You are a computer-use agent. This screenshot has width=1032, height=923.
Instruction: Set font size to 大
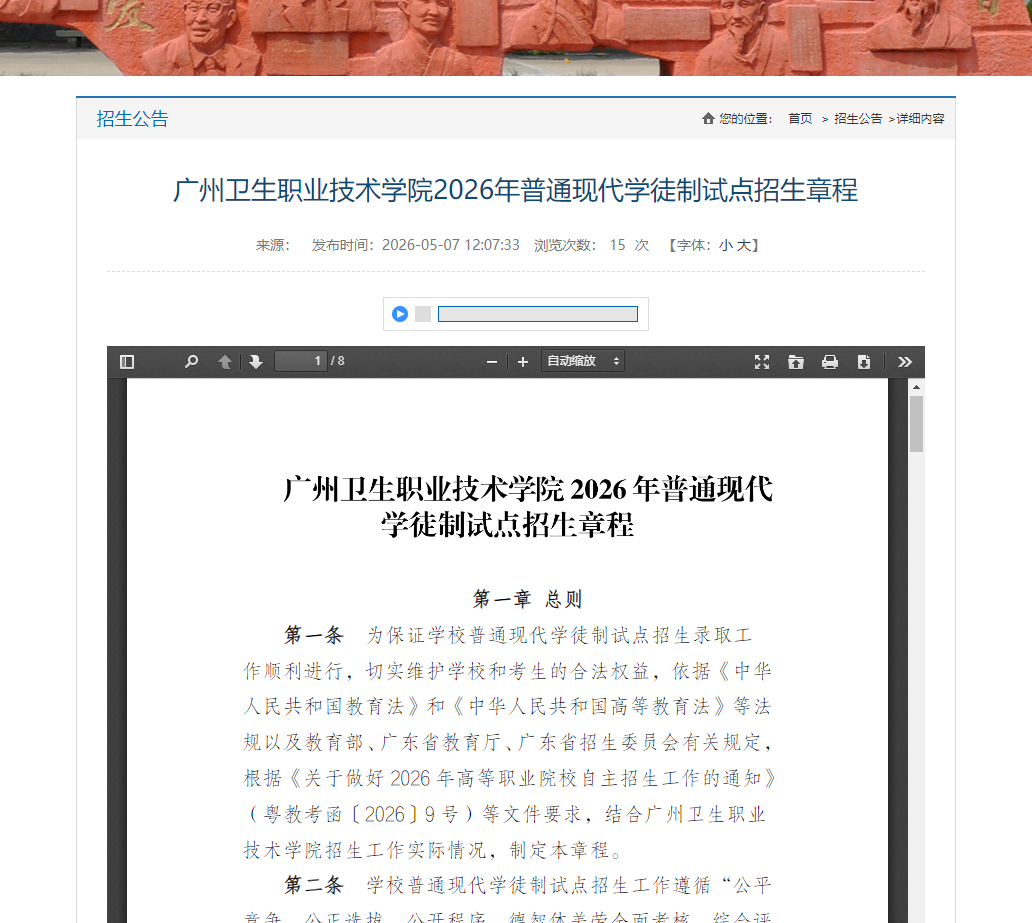(743, 246)
